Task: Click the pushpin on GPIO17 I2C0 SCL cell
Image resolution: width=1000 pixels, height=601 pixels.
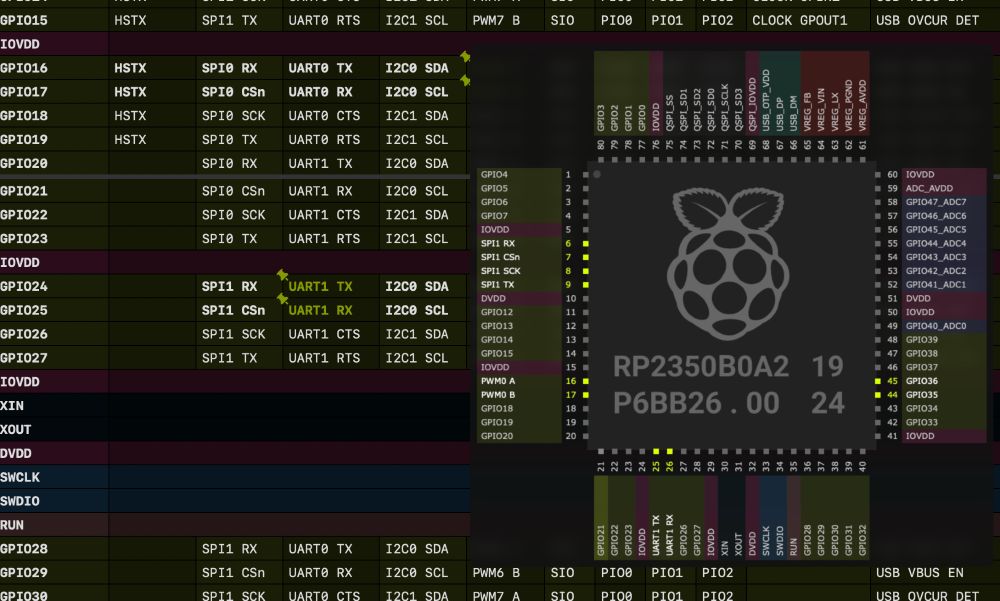Action: 465,80
